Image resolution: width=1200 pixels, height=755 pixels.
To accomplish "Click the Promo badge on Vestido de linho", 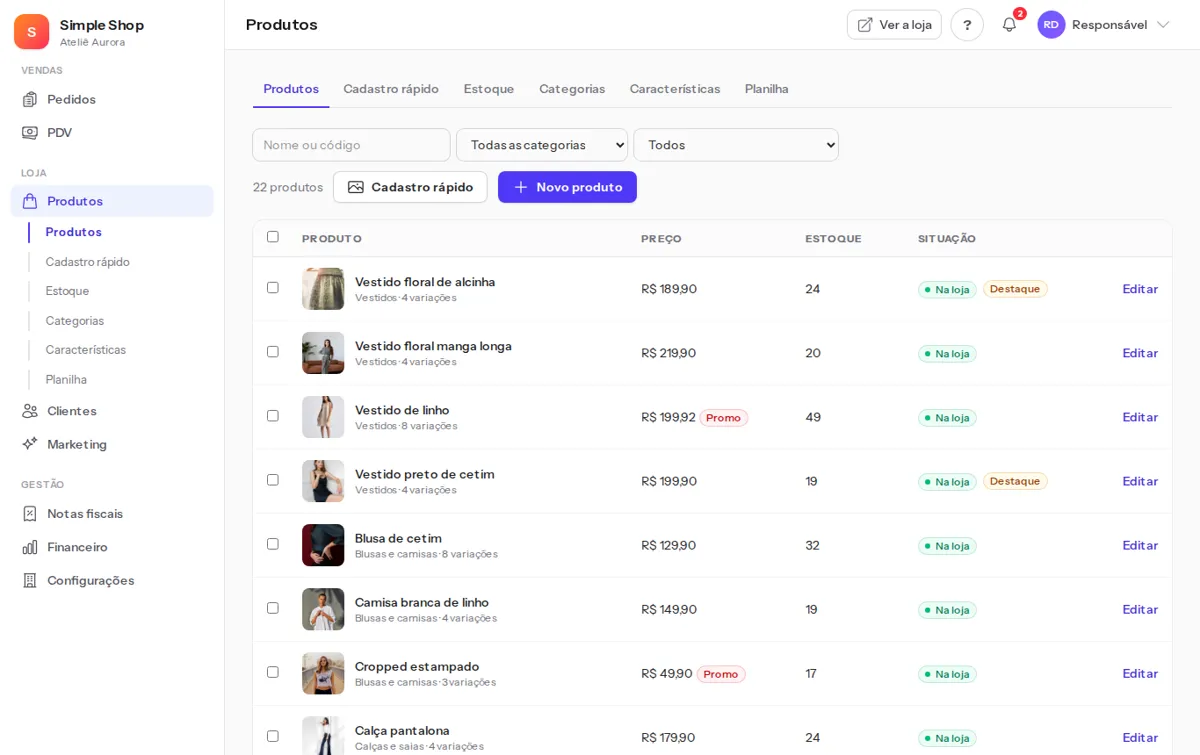I will (724, 418).
